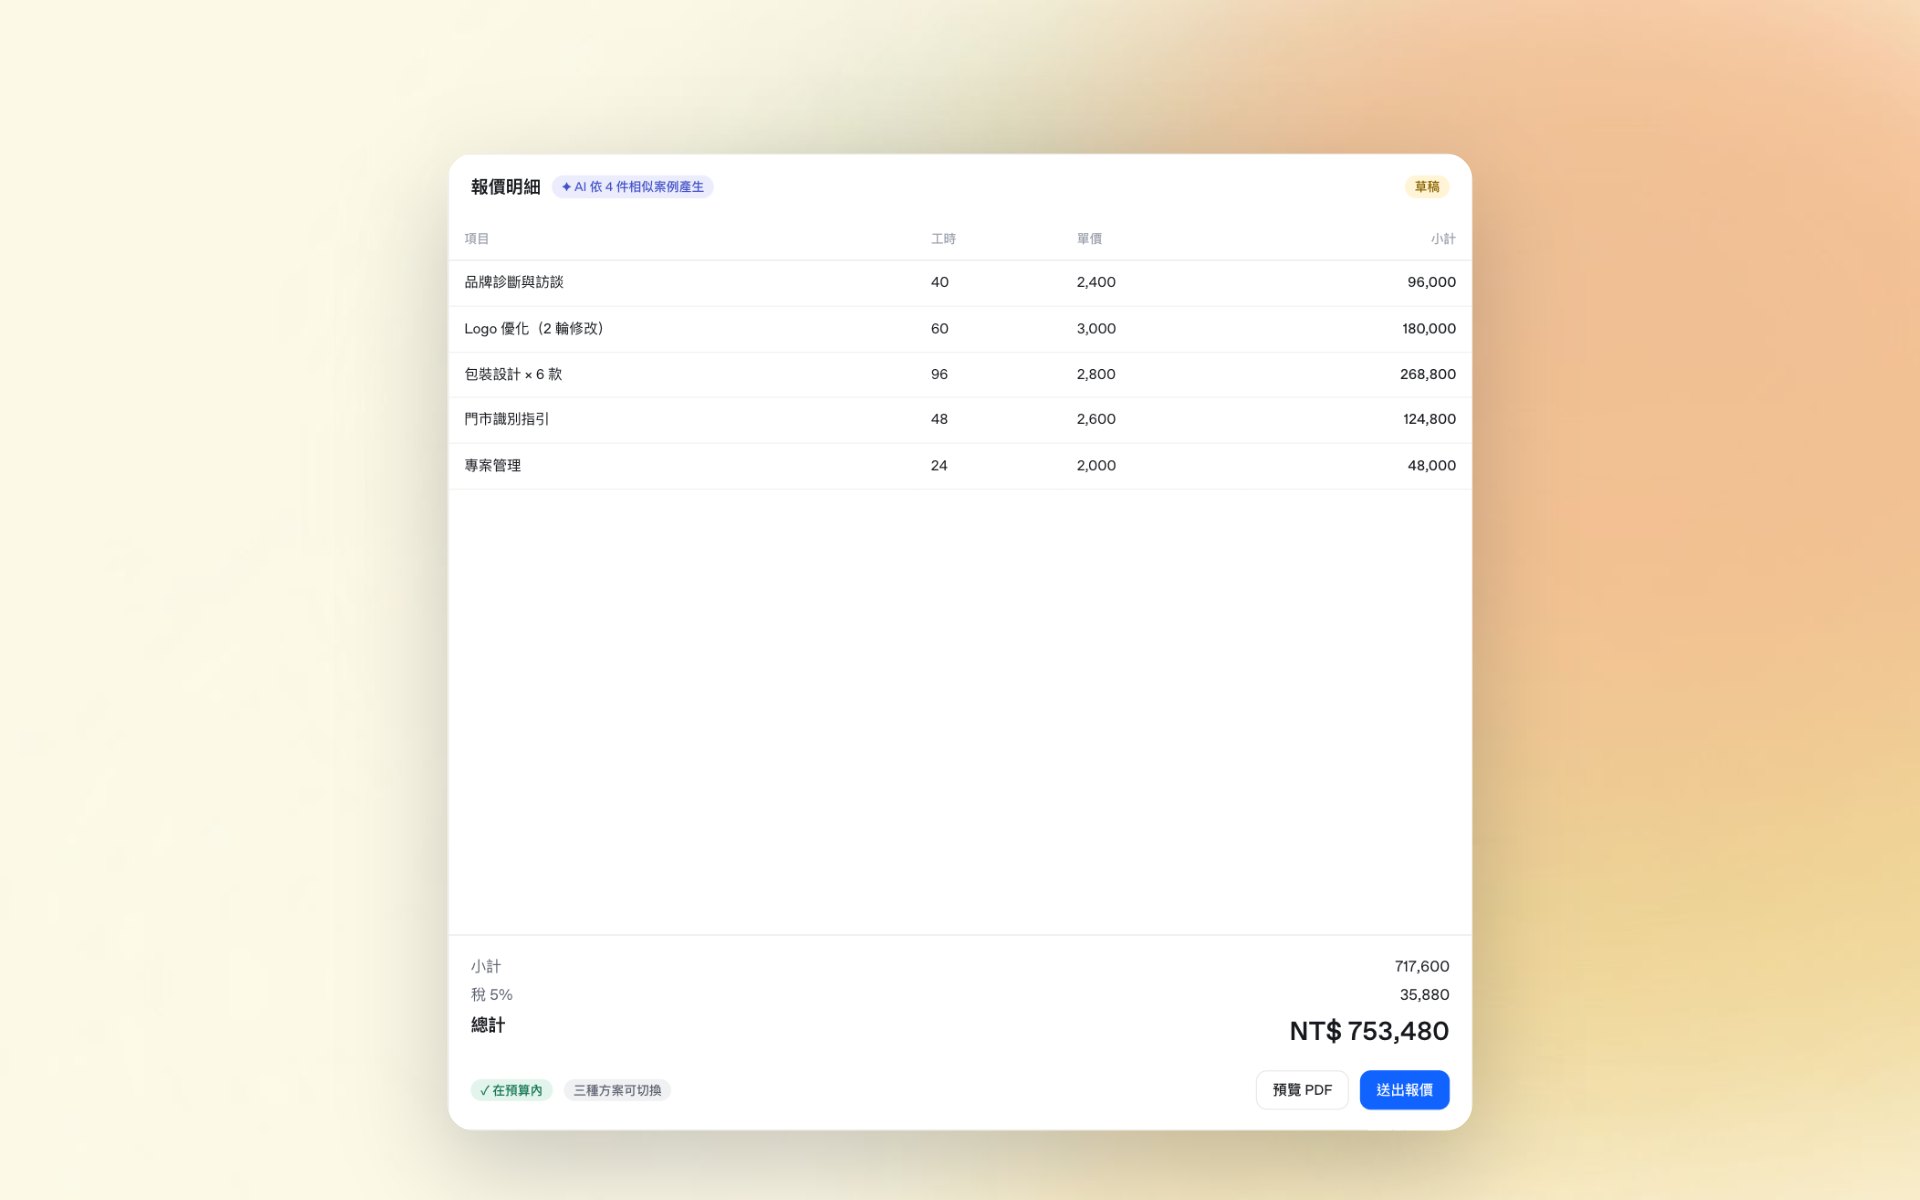Viewport: 1920px width, 1200px height.
Task: Click hours value 60 for Logo 優化
Action: tap(940, 328)
